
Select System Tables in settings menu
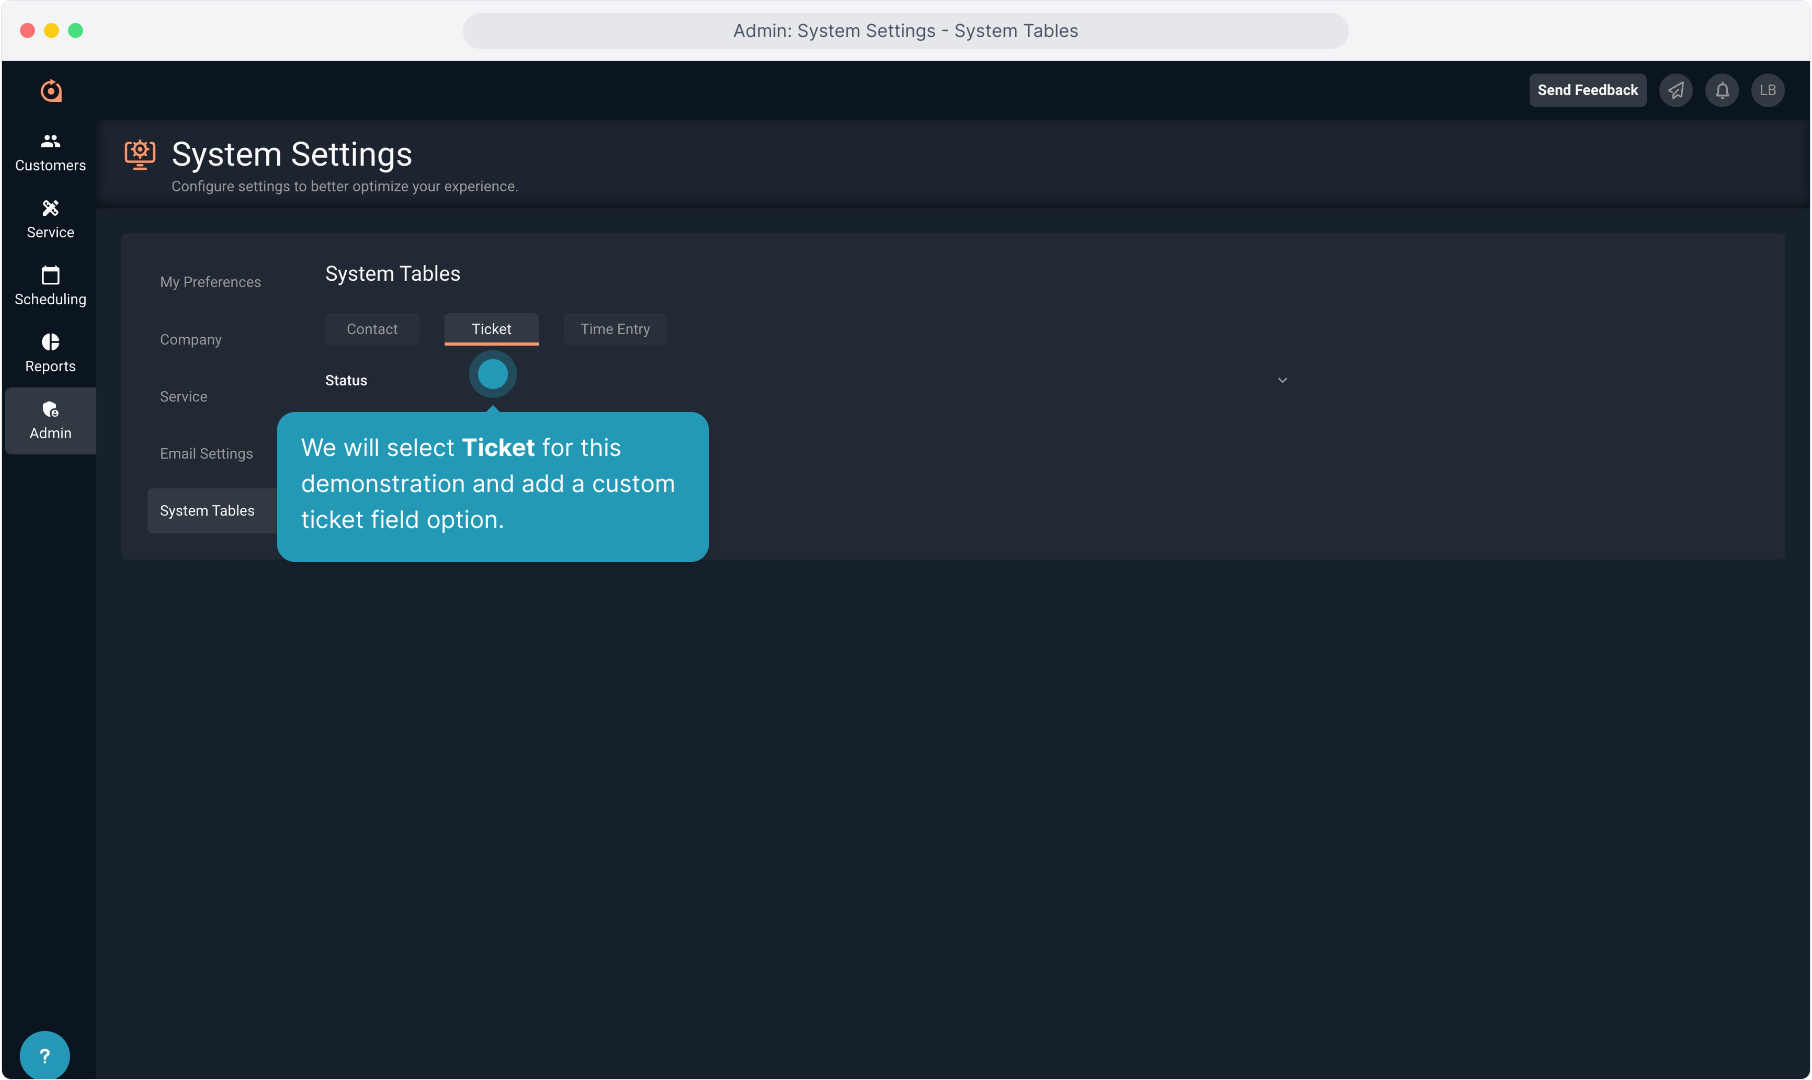[x=207, y=511]
